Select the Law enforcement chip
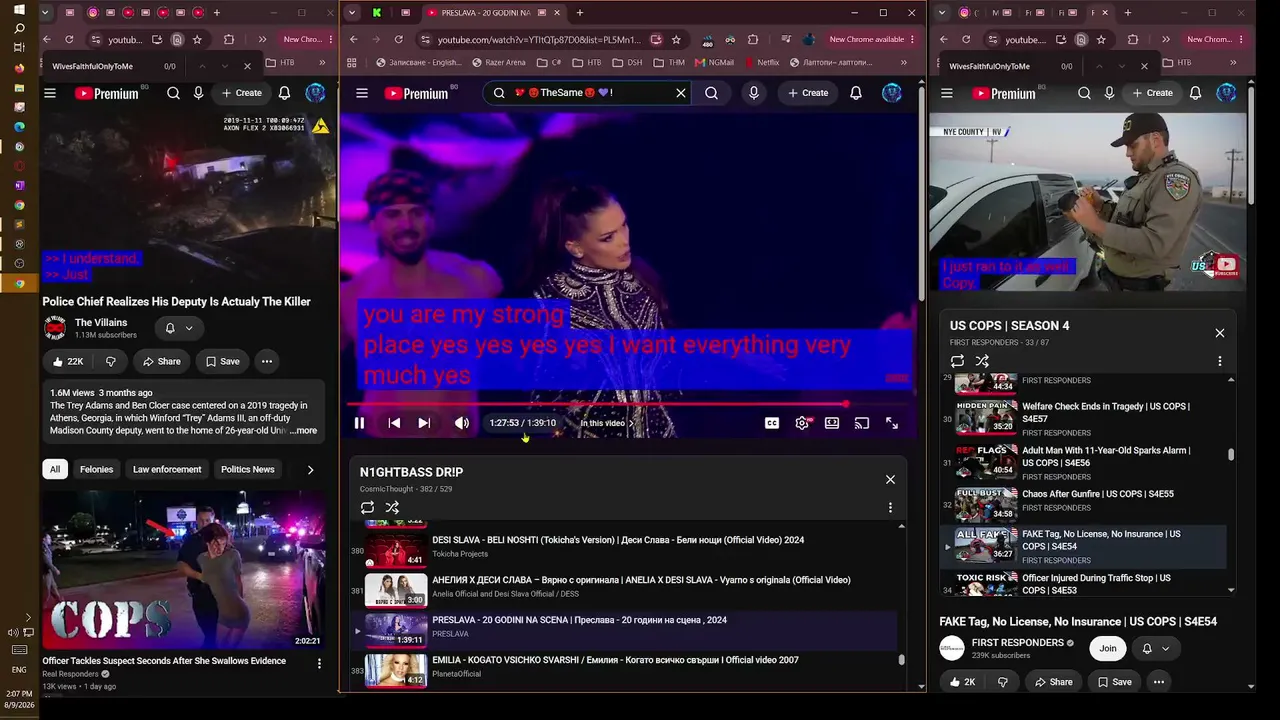This screenshot has width=1280, height=720. (x=167, y=469)
